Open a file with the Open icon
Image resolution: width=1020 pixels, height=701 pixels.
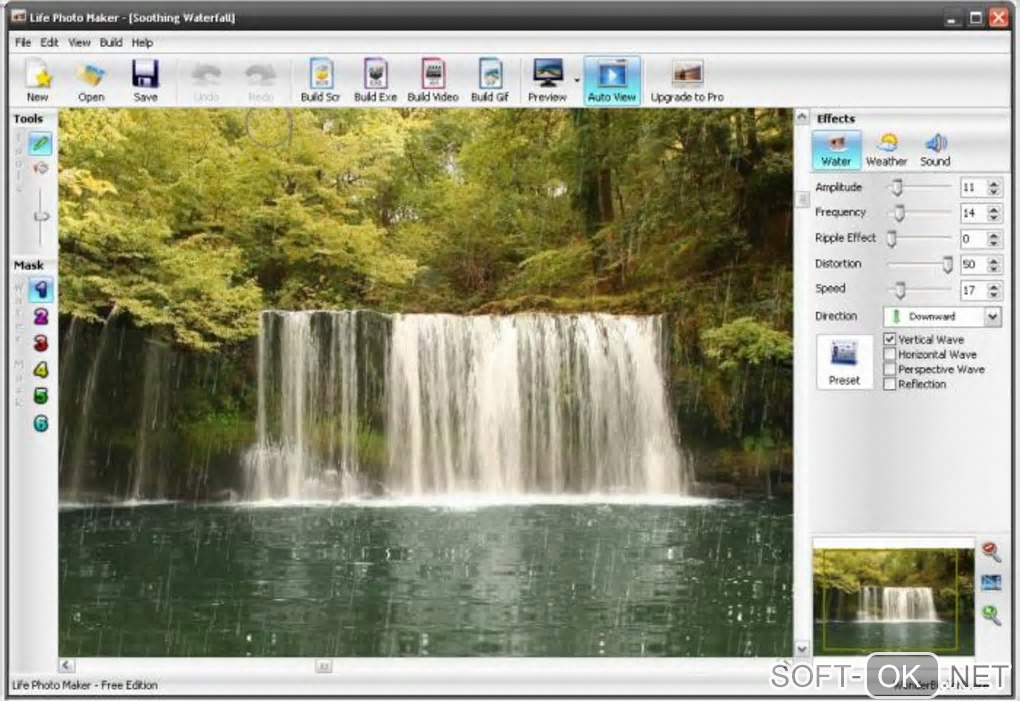(x=91, y=80)
